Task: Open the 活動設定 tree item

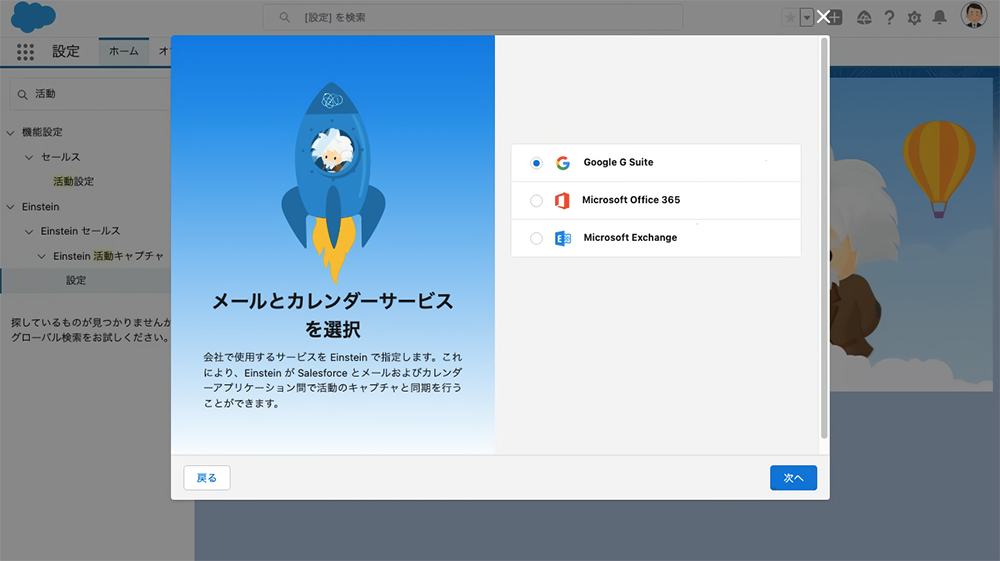Action: pos(73,182)
